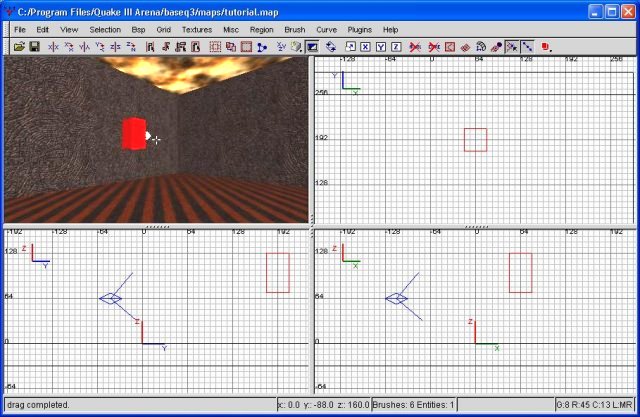
Task: Minimize the GtkRadiant window
Action: [x=596, y=12]
